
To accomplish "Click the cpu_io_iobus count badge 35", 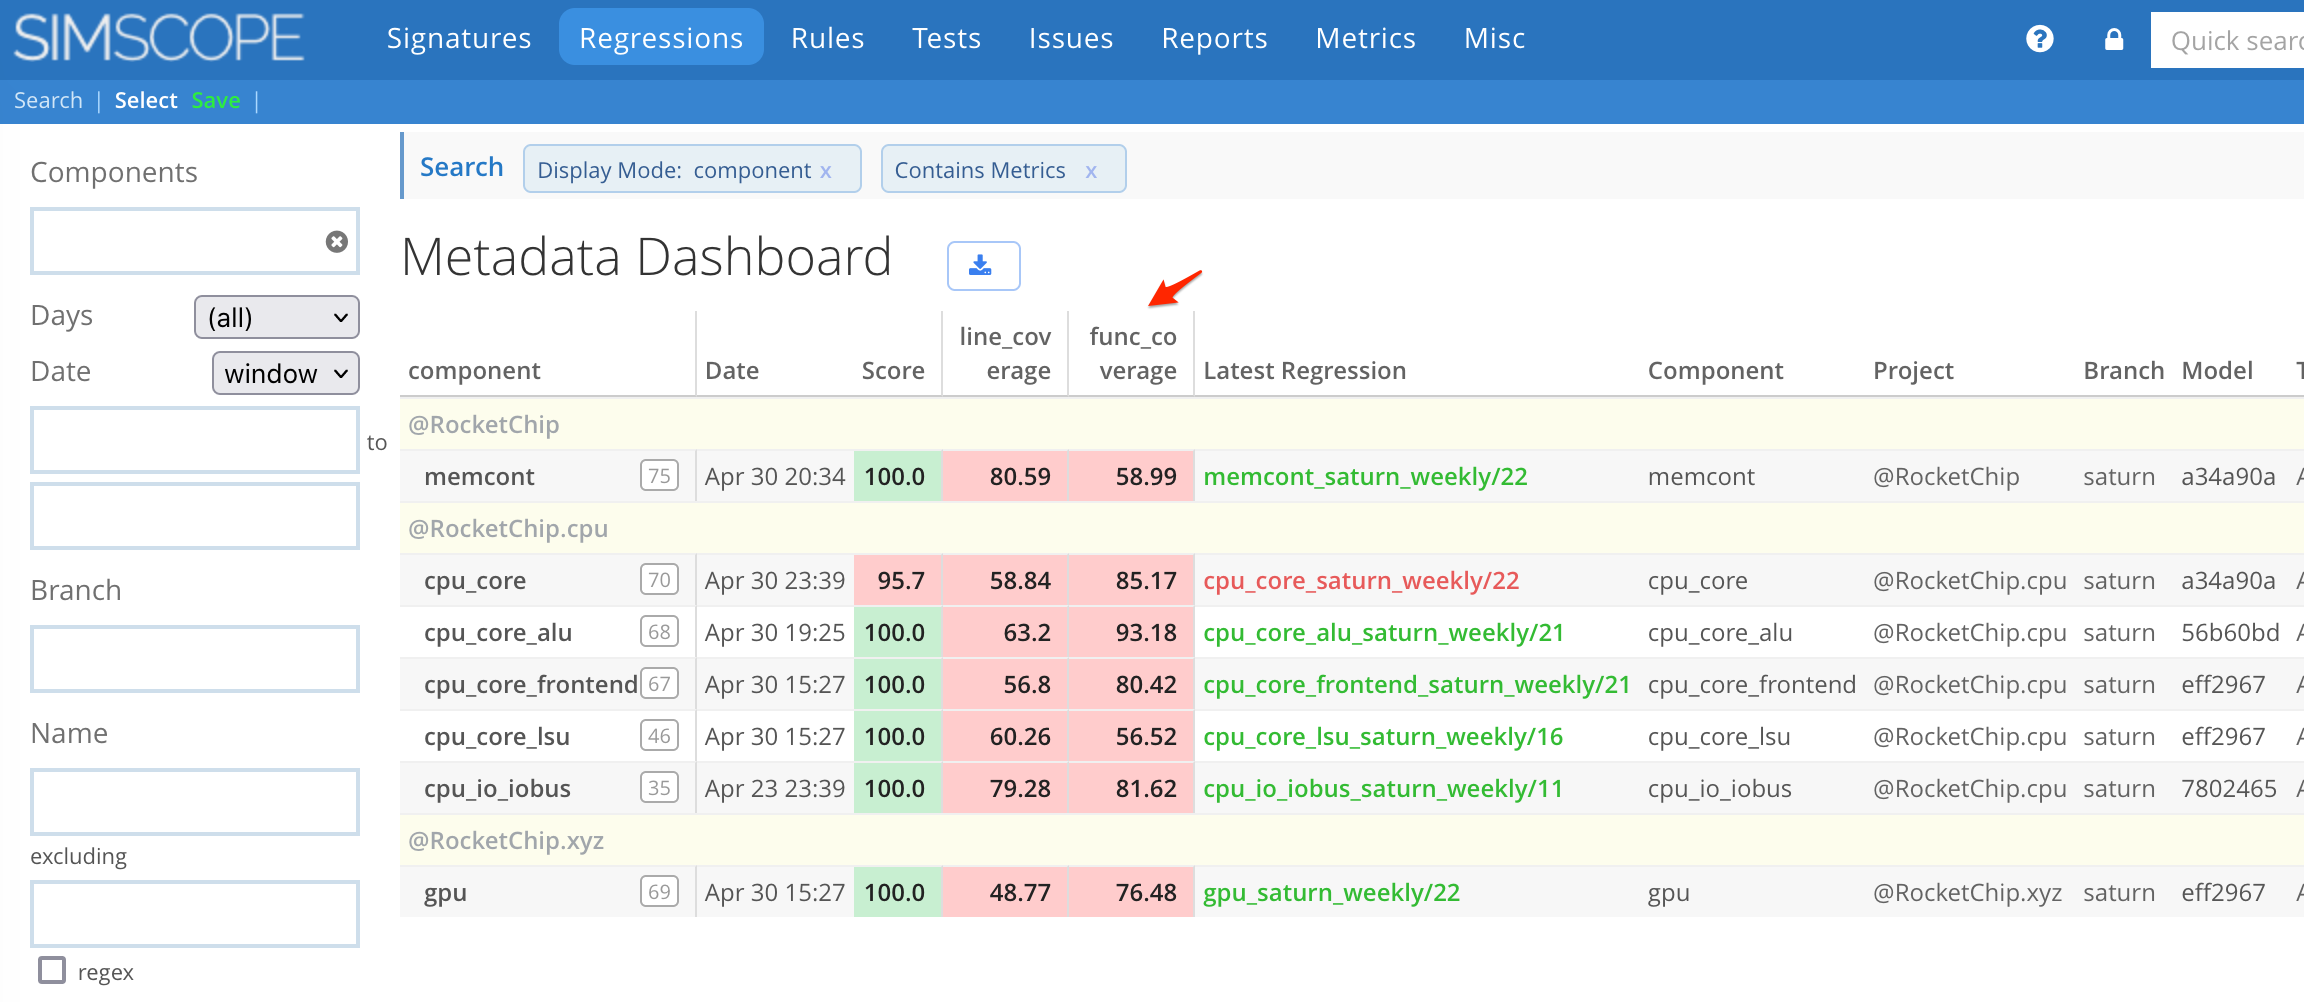I will point(659,787).
